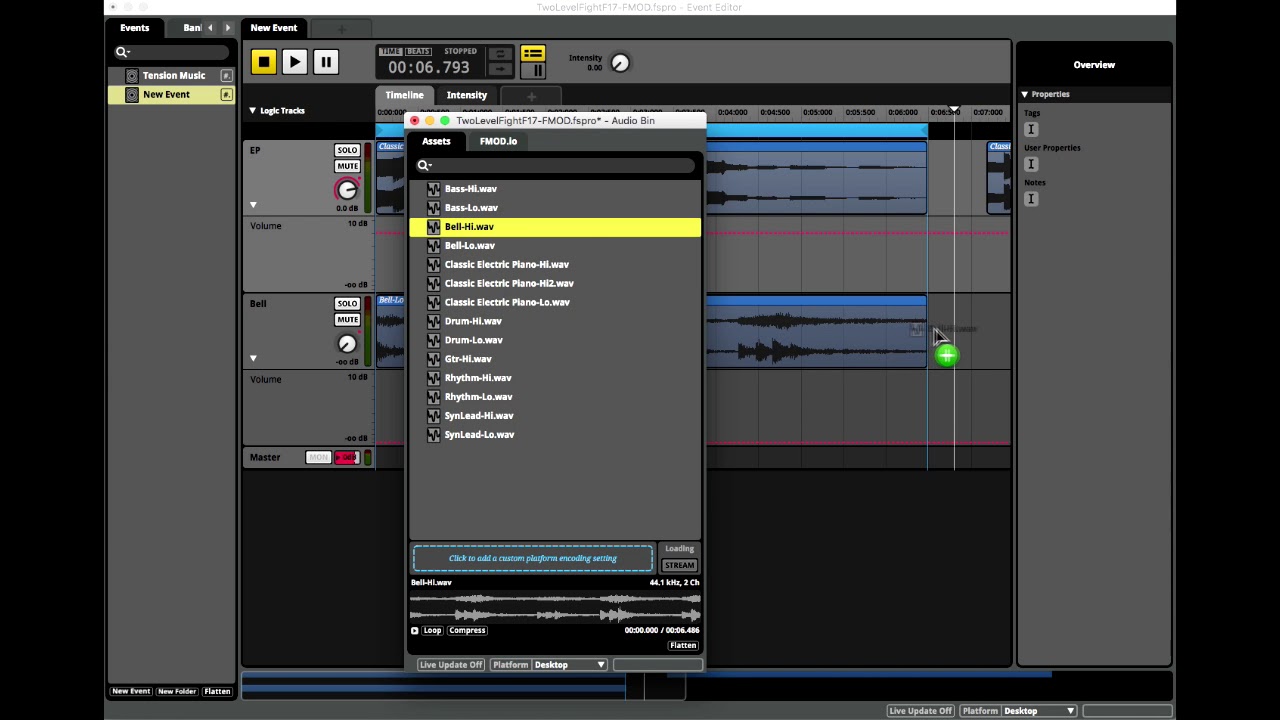
Task: Pause playback with the Pause button
Action: click(325, 62)
